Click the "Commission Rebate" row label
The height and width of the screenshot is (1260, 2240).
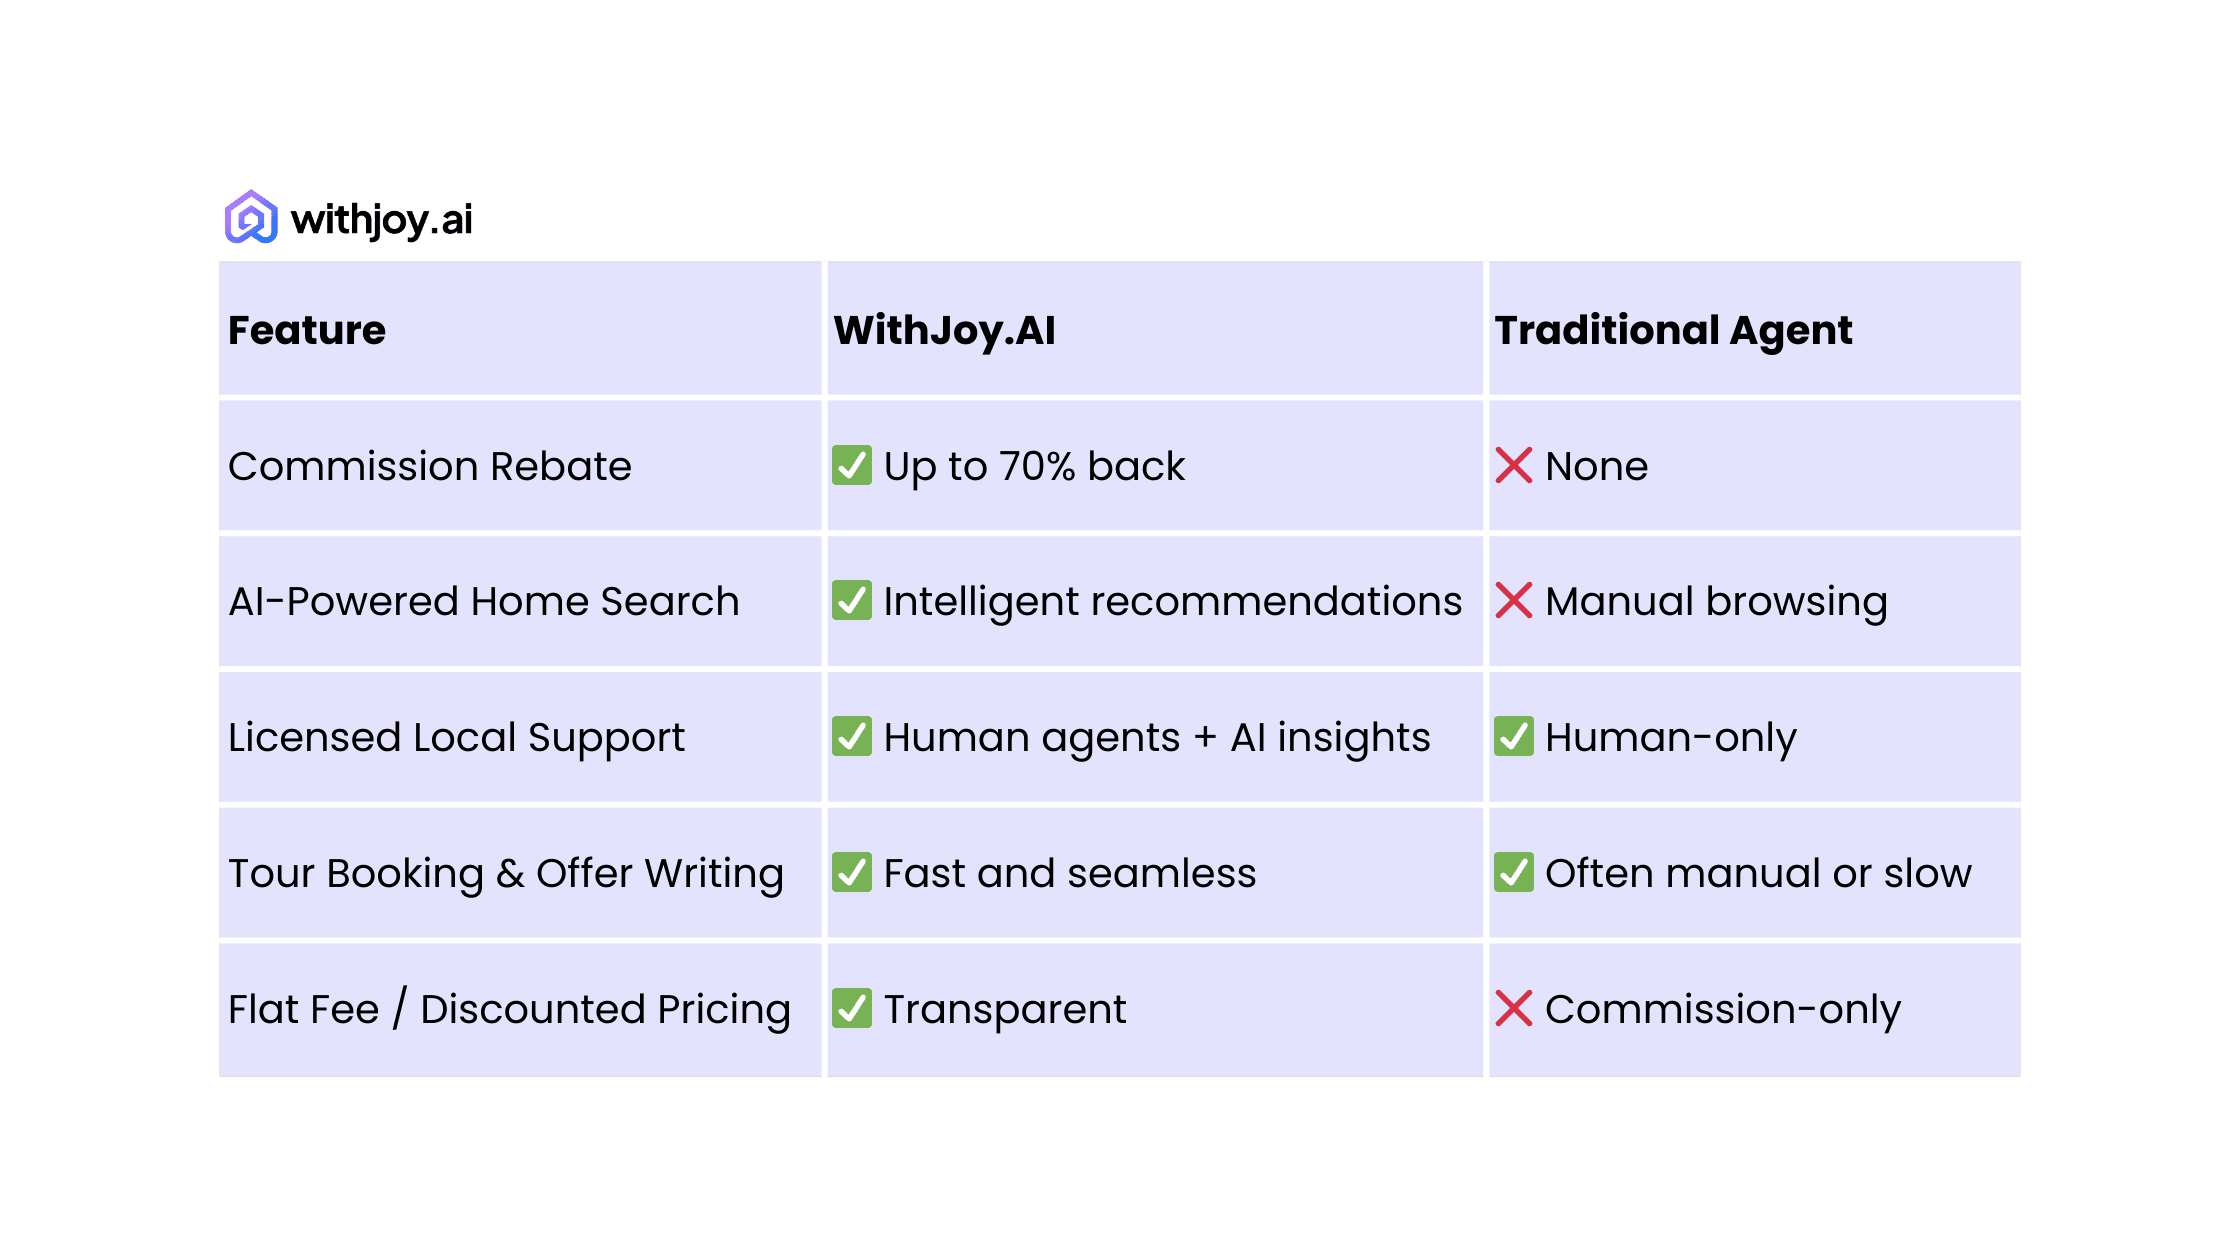(x=430, y=466)
